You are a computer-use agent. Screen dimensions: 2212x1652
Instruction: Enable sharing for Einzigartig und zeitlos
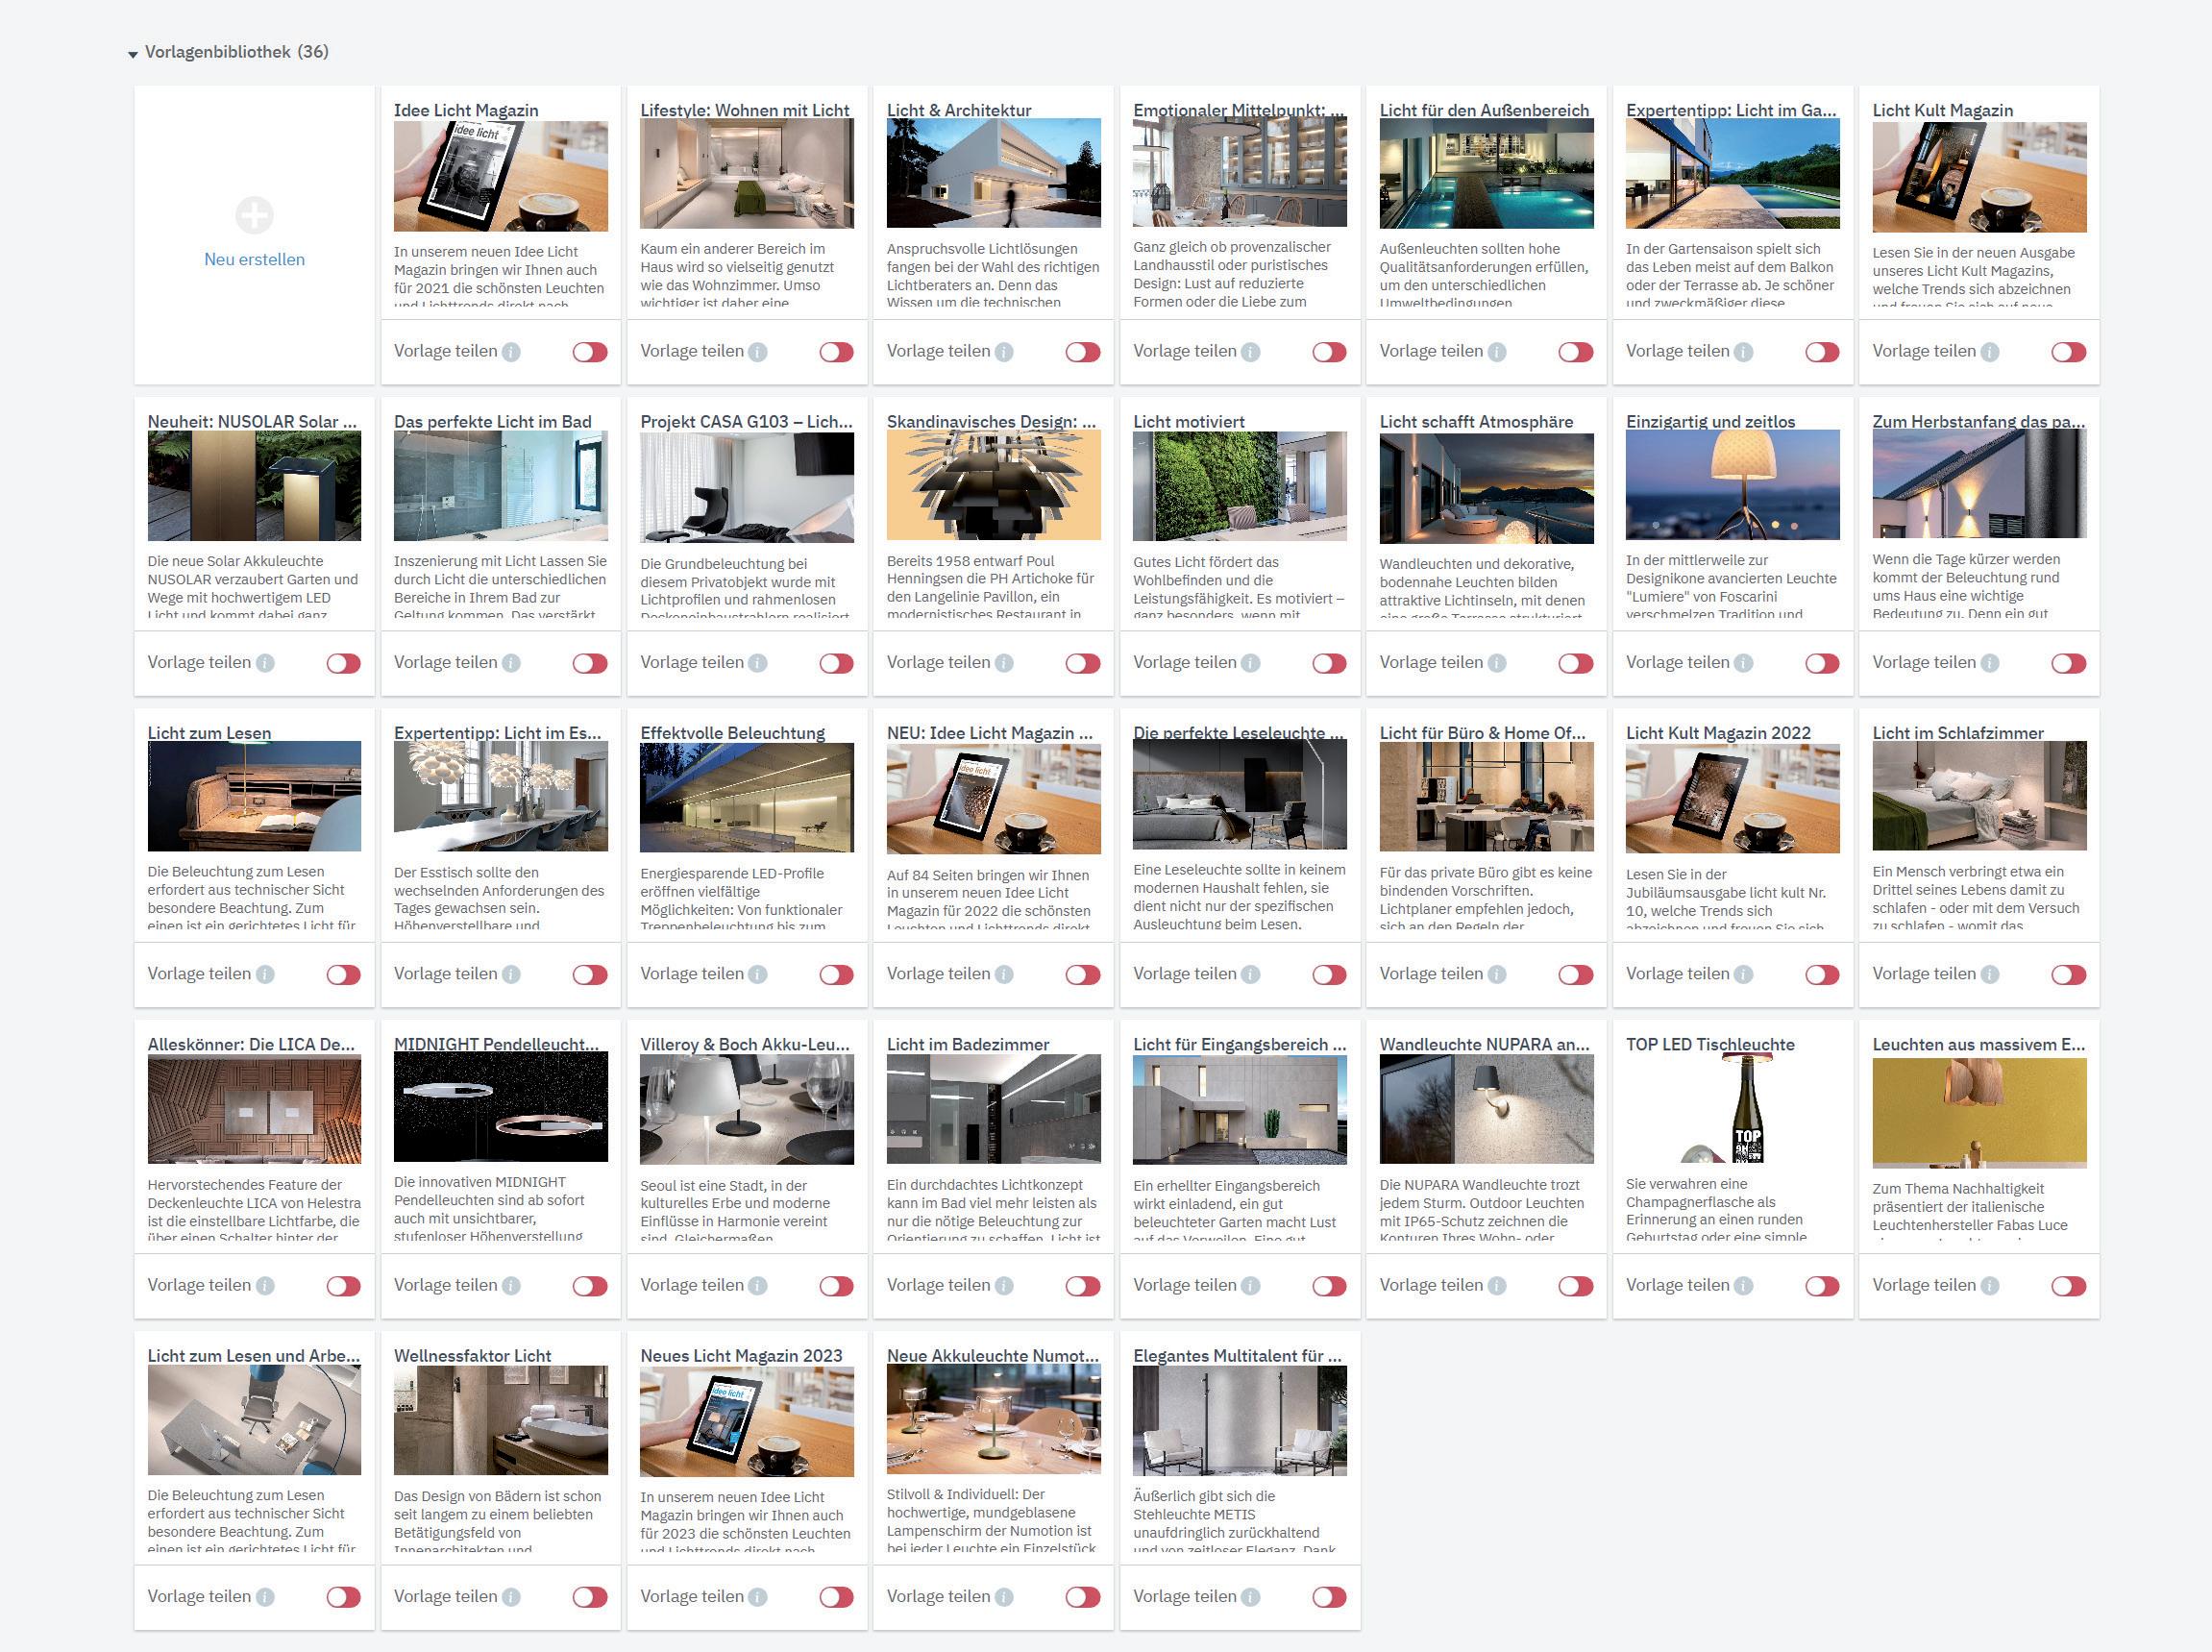pos(1821,663)
